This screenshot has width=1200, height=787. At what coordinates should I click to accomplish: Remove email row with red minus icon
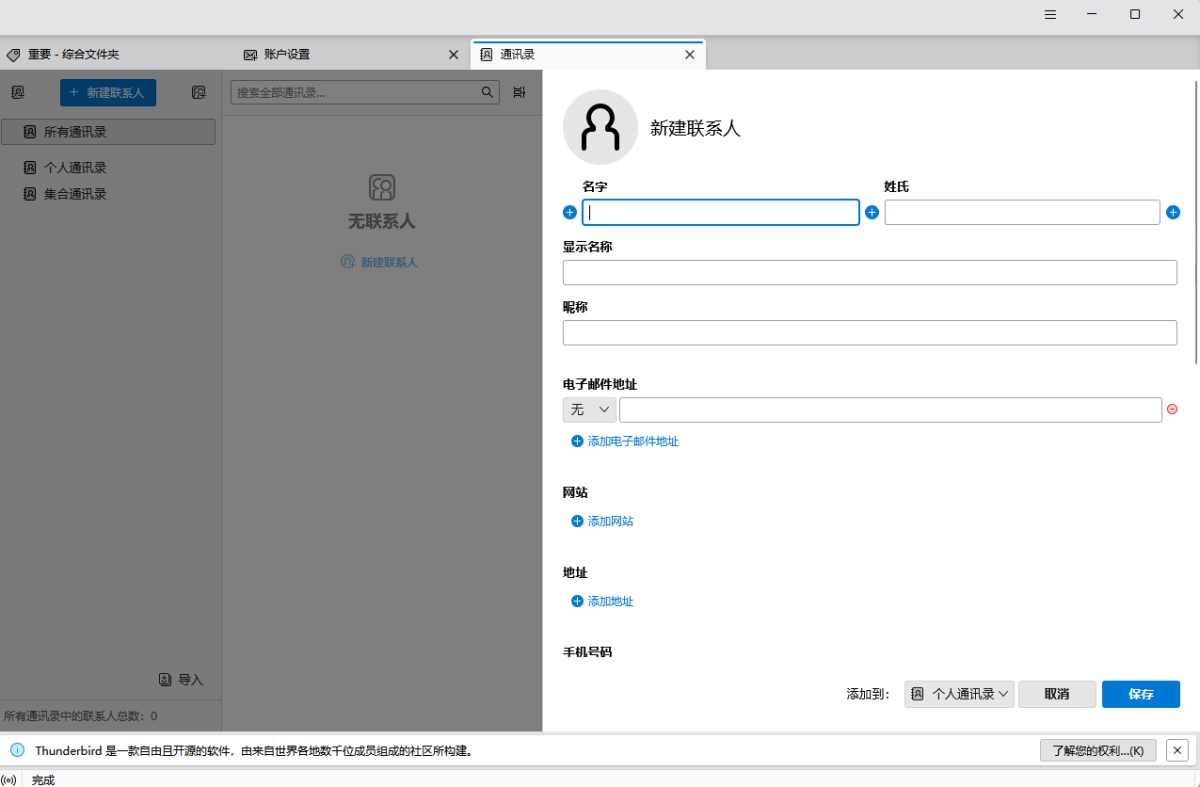point(1172,409)
